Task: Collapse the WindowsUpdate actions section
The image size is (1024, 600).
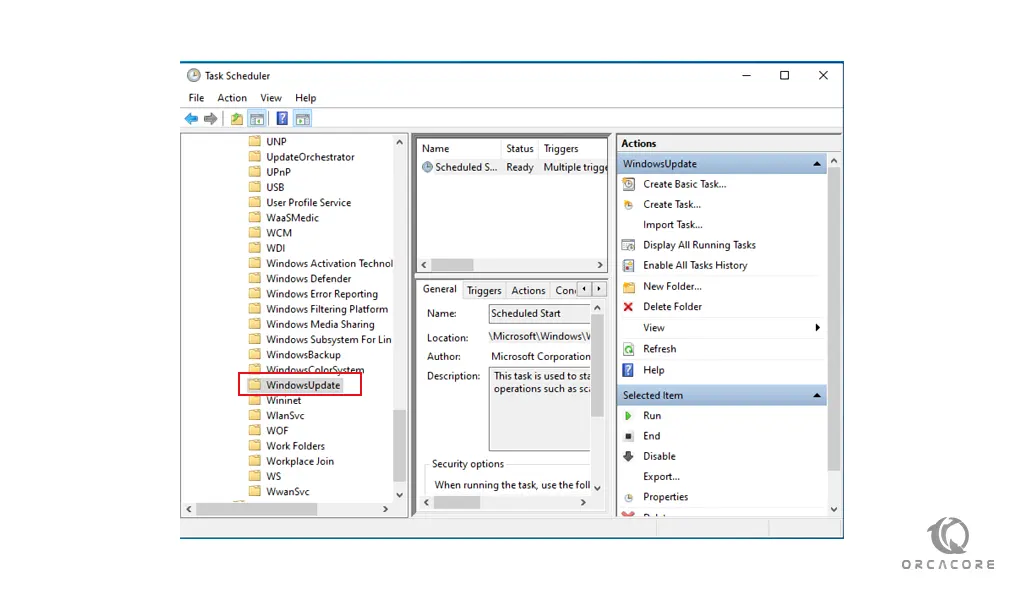Action: (817, 164)
